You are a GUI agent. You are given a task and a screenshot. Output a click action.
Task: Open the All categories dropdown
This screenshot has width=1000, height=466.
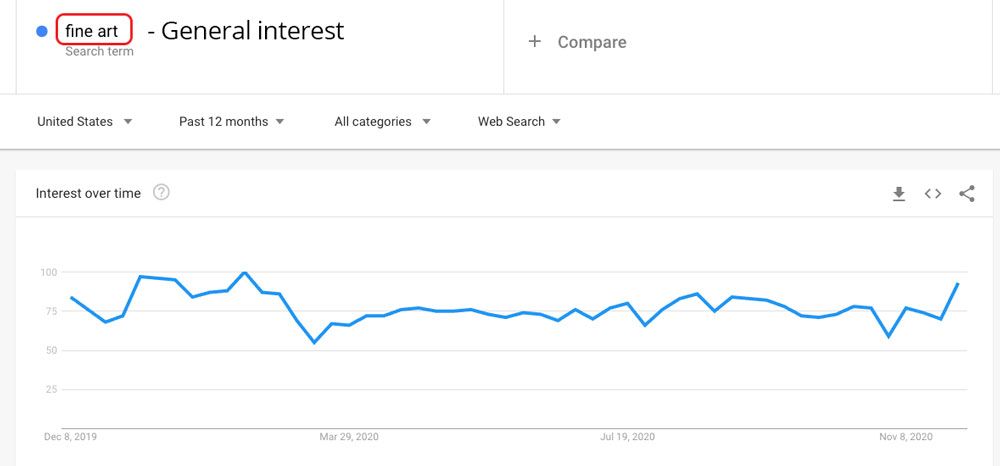coord(383,121)
